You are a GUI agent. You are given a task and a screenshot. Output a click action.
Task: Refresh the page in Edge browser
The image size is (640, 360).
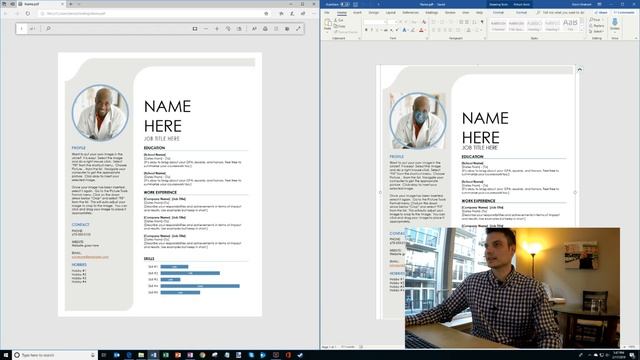[x=28, y=13]
